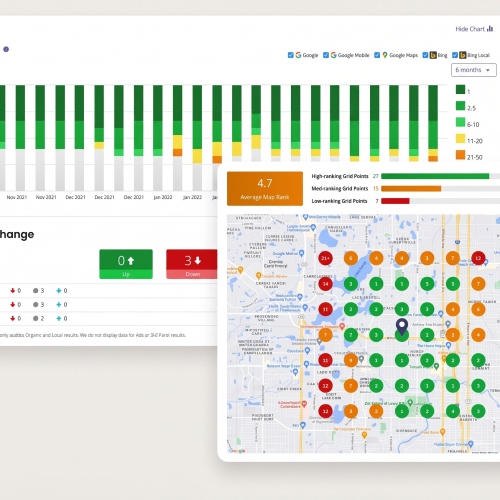Click the purple info icon
Viewport: 500px width, 500px height.
coord(6,49)
